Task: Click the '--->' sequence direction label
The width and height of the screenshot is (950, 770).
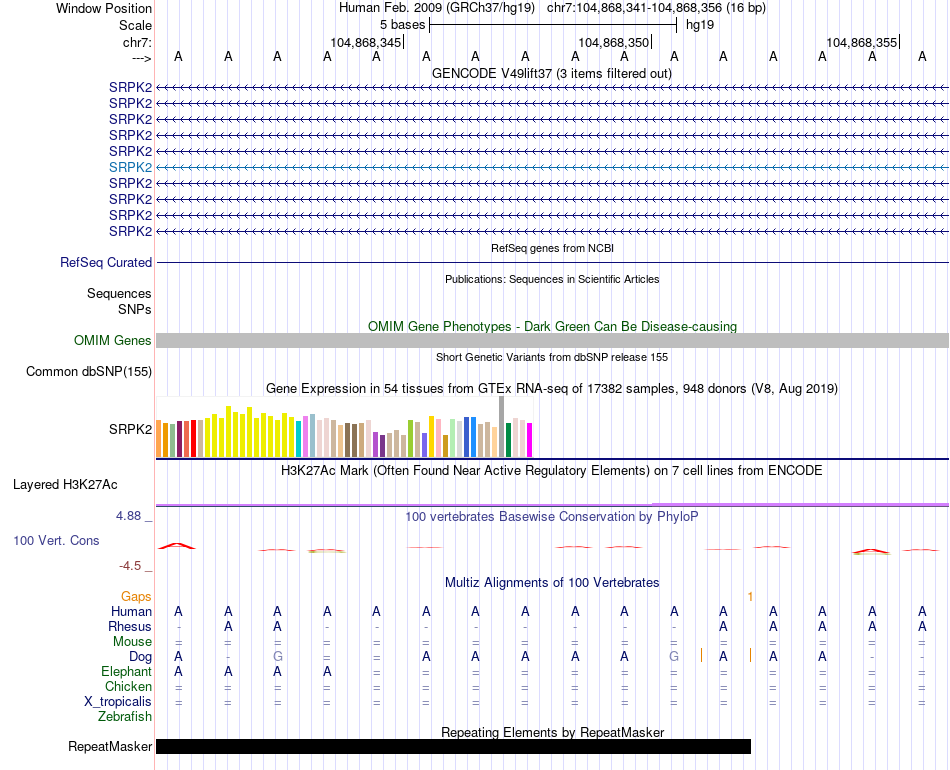Action: point(142,58)
